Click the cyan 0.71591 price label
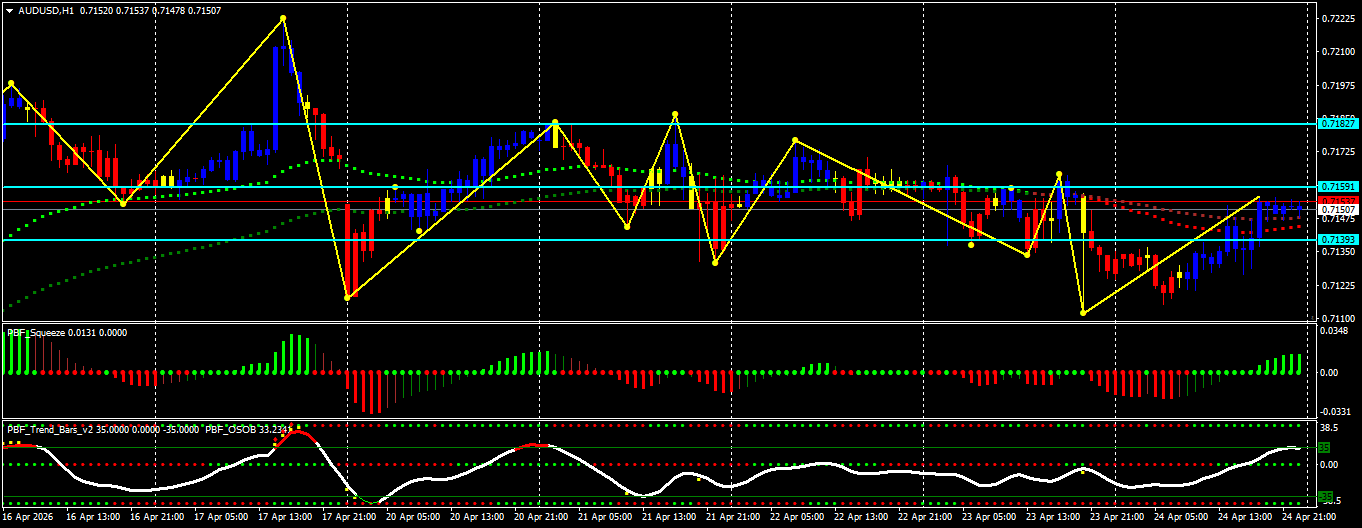Image resolution: width=1362 pixels, height=528 pixels. 1338,187
